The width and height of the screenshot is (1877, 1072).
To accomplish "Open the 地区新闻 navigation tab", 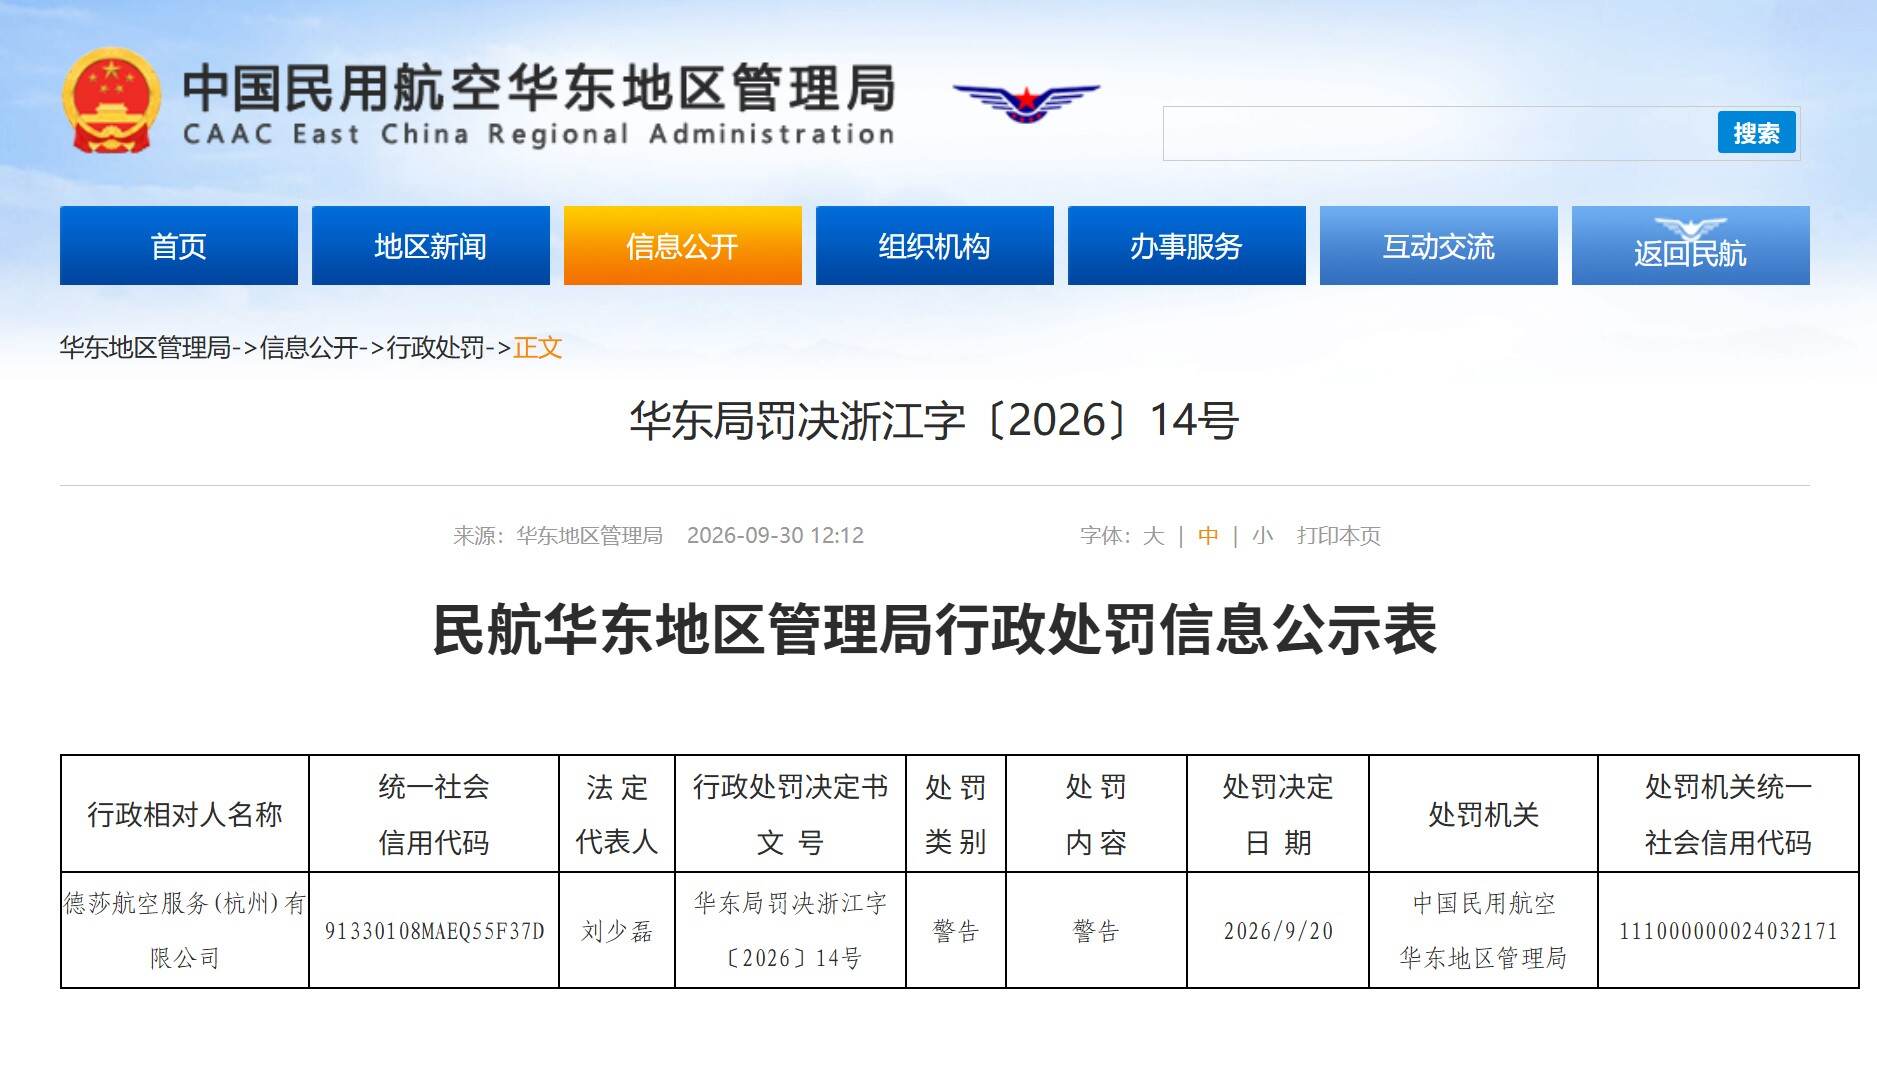I will (431, 246).
